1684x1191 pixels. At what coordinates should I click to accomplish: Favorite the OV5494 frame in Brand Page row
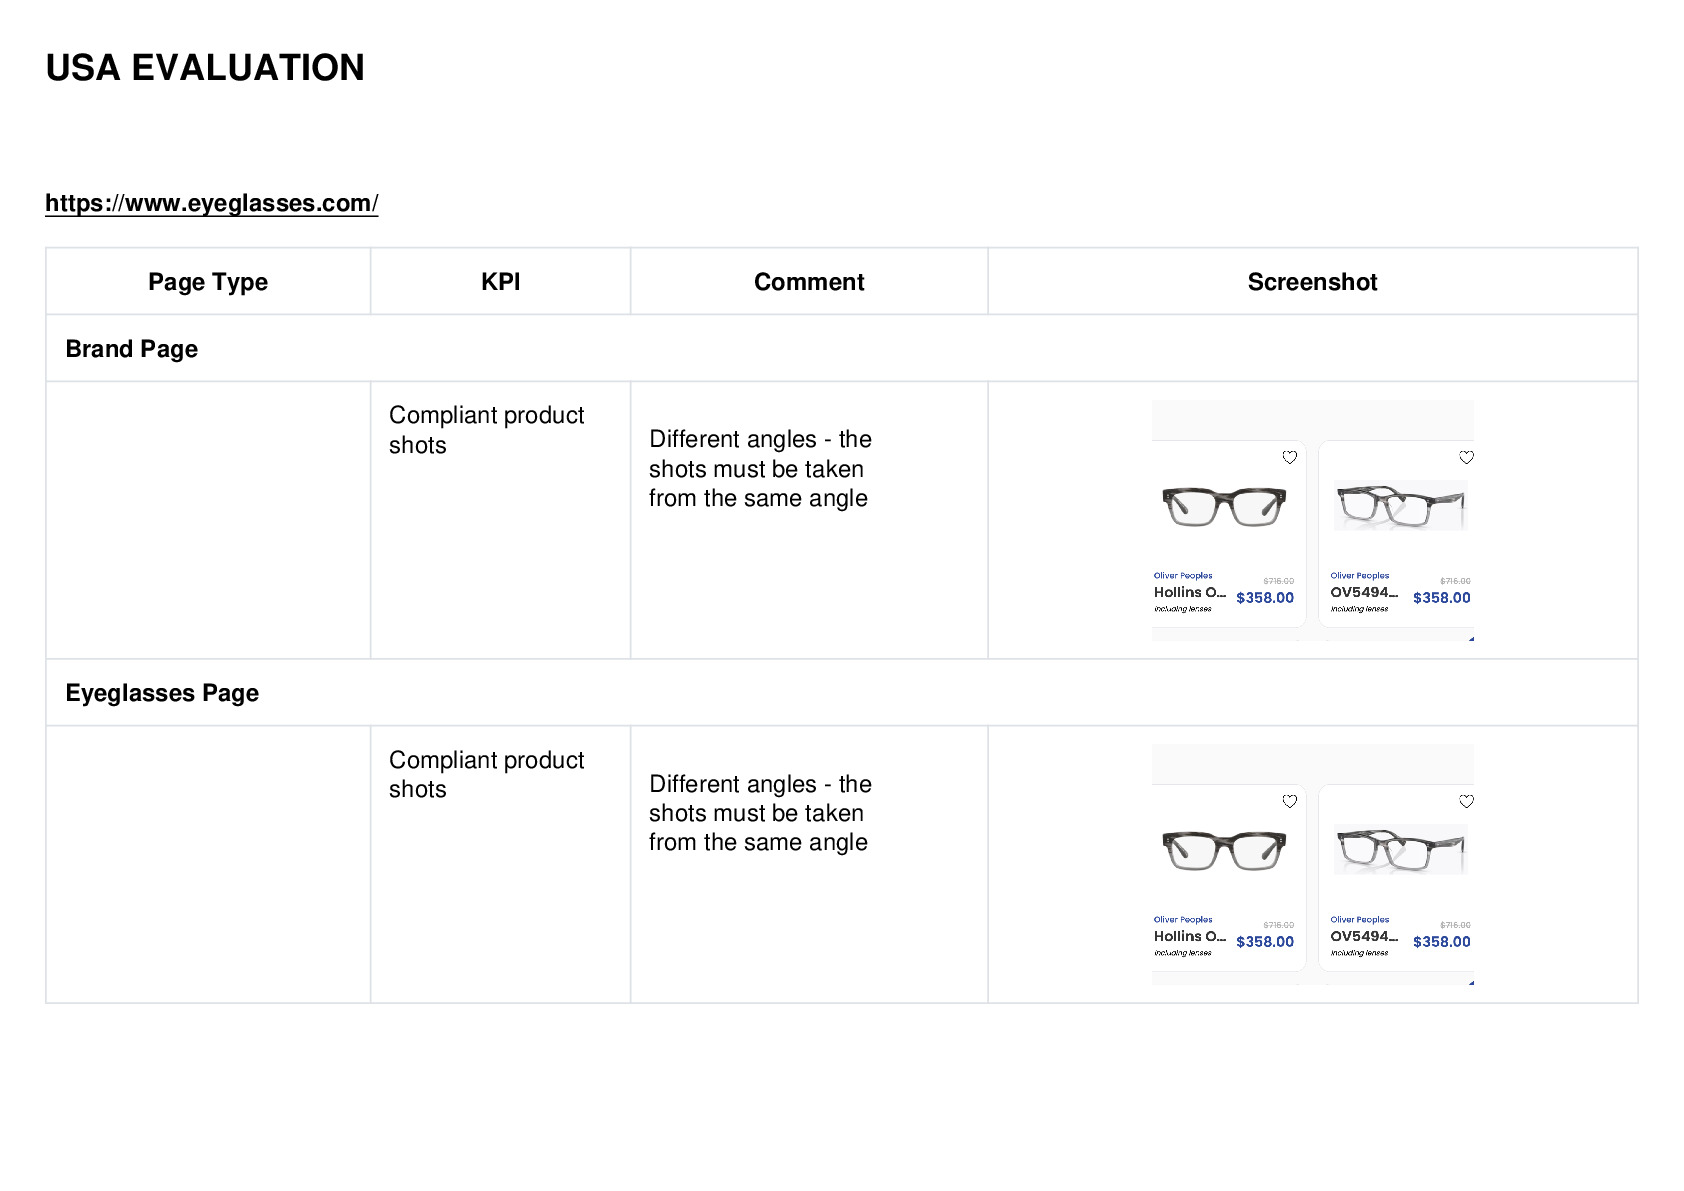(x=1466, y=457)
